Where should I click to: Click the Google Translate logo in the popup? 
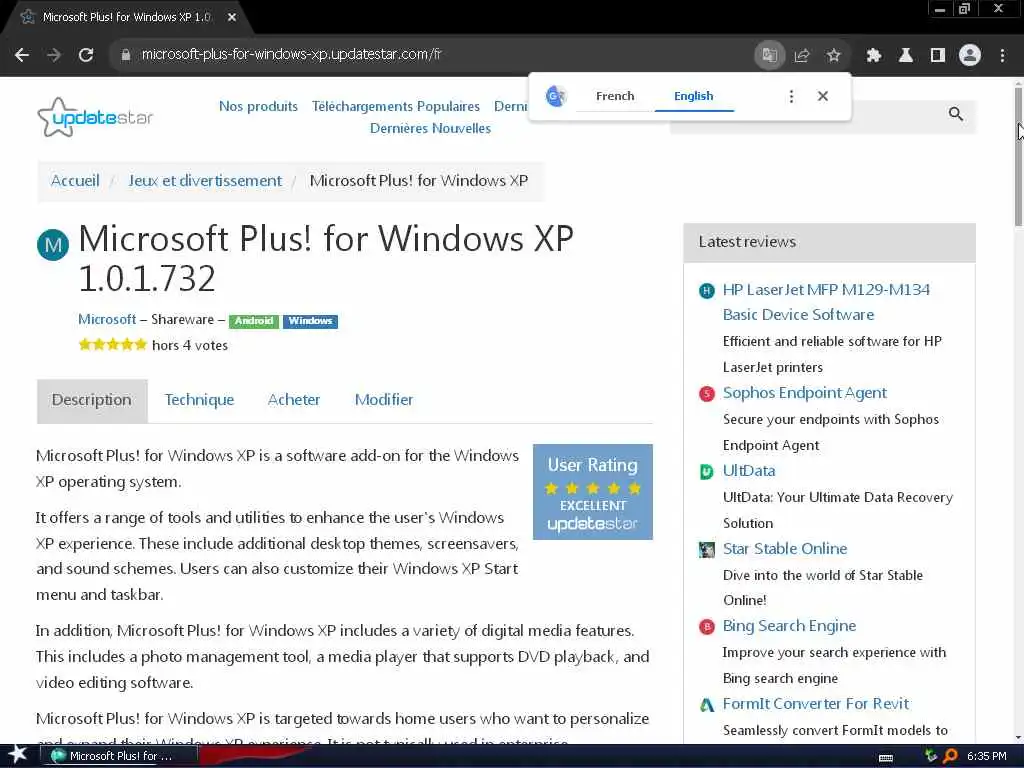click(556, 97)
